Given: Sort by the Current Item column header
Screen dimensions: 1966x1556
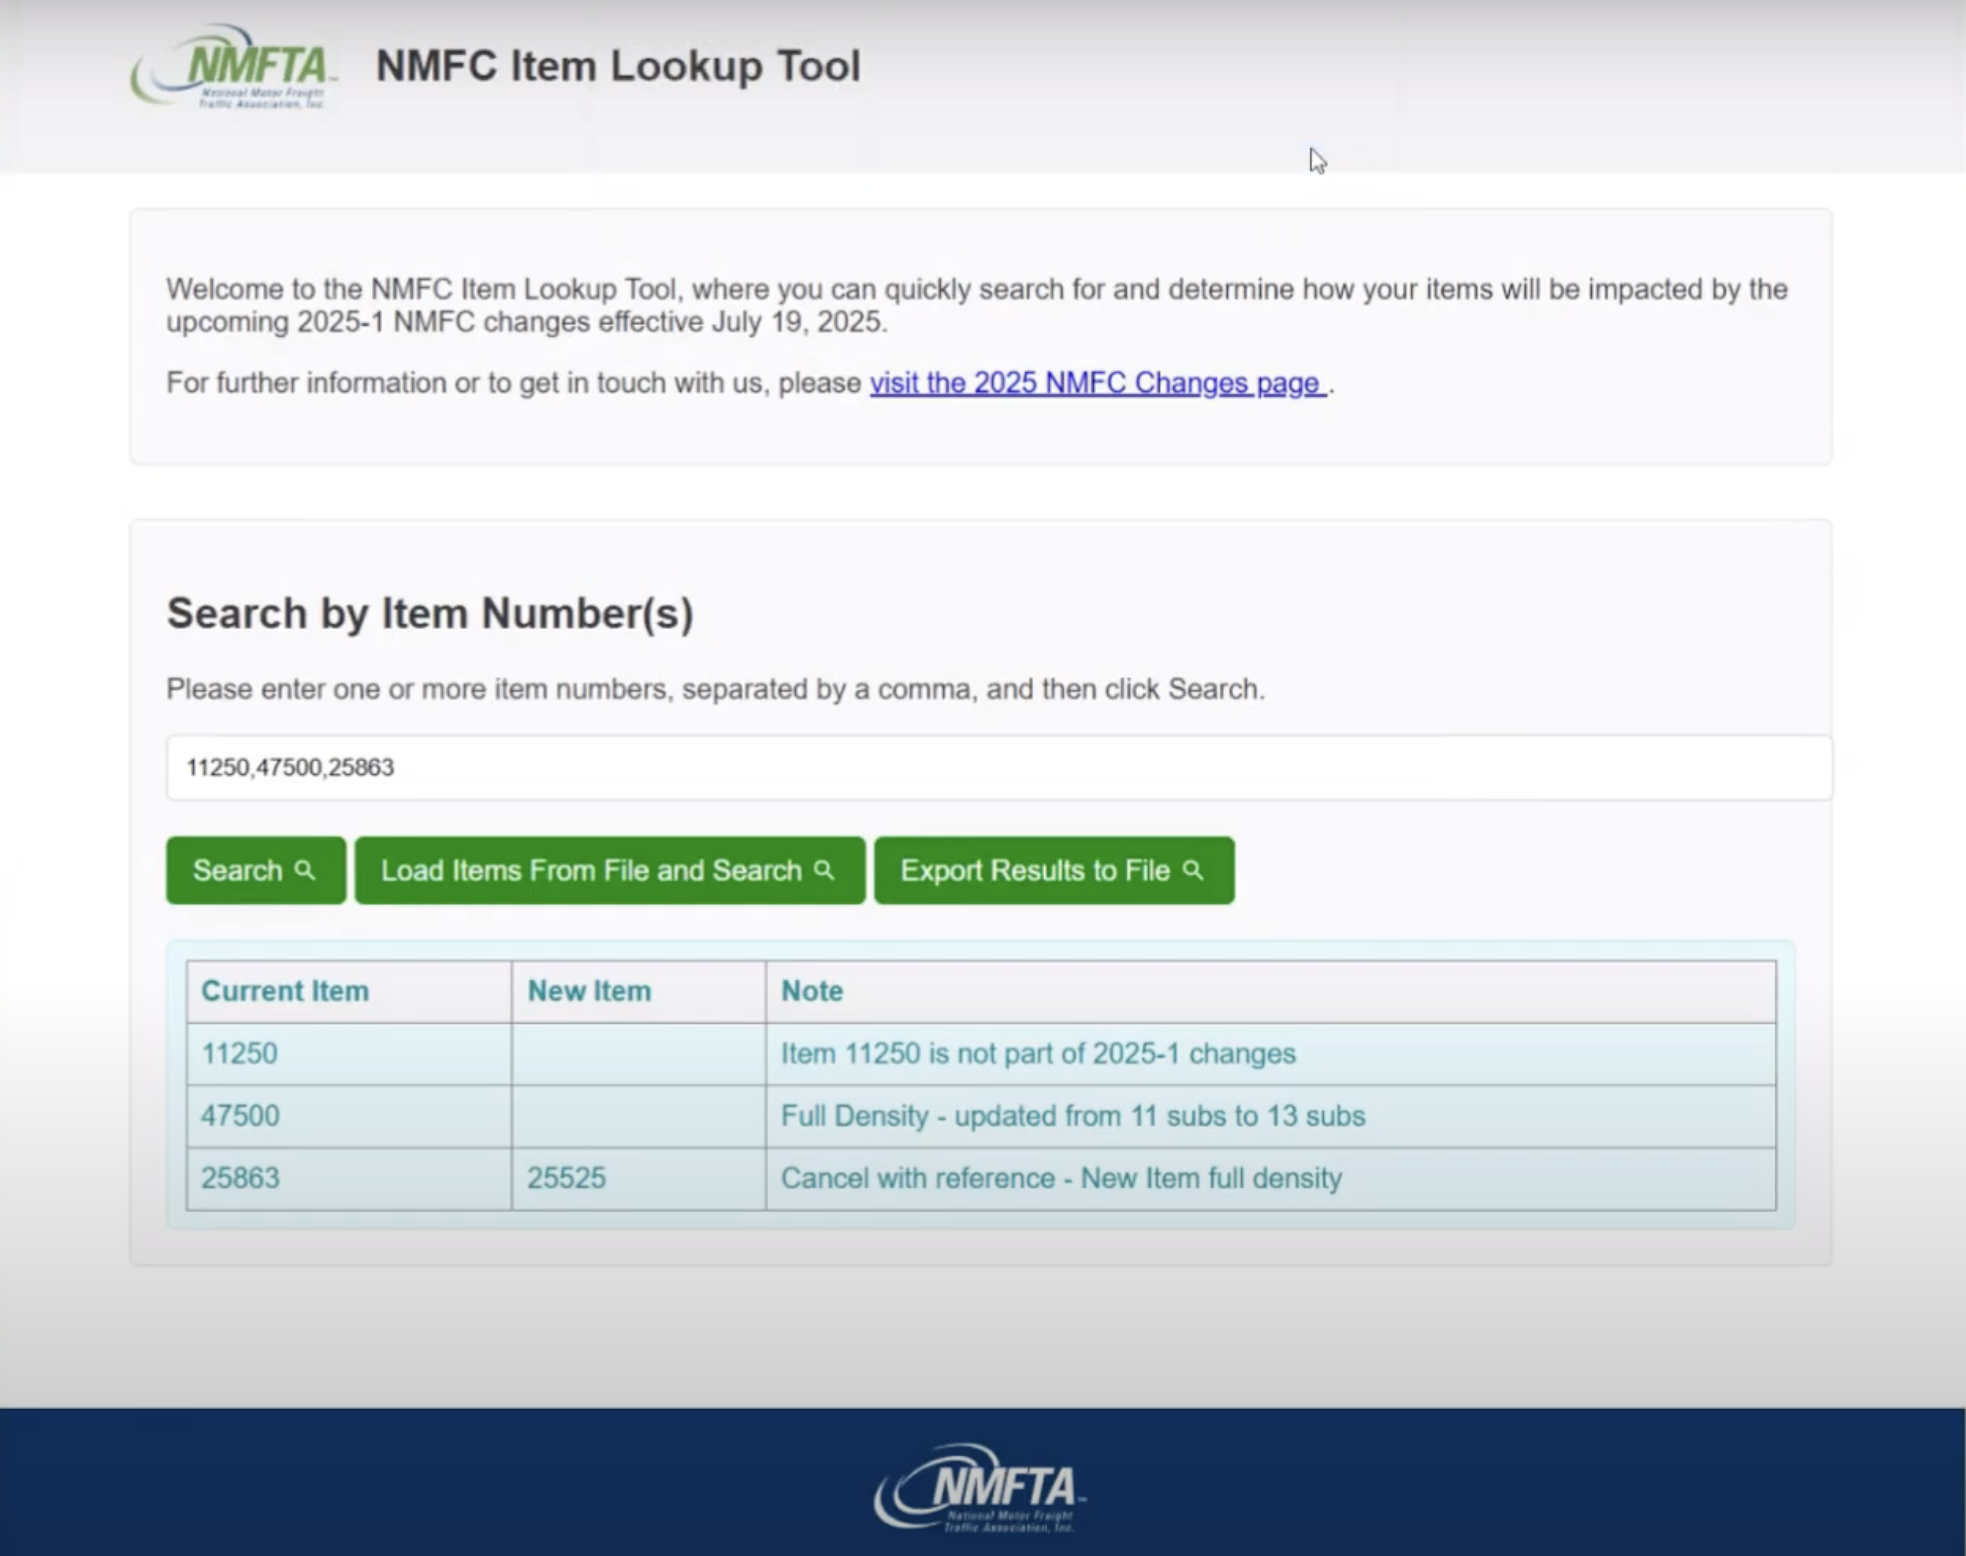Looking at the screenshot, I should click(x=284, y=991).
